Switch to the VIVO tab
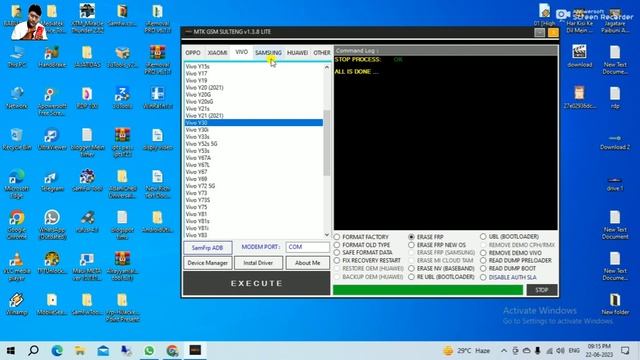This screenshot has width=640, height=360. [x=242, y=52]
